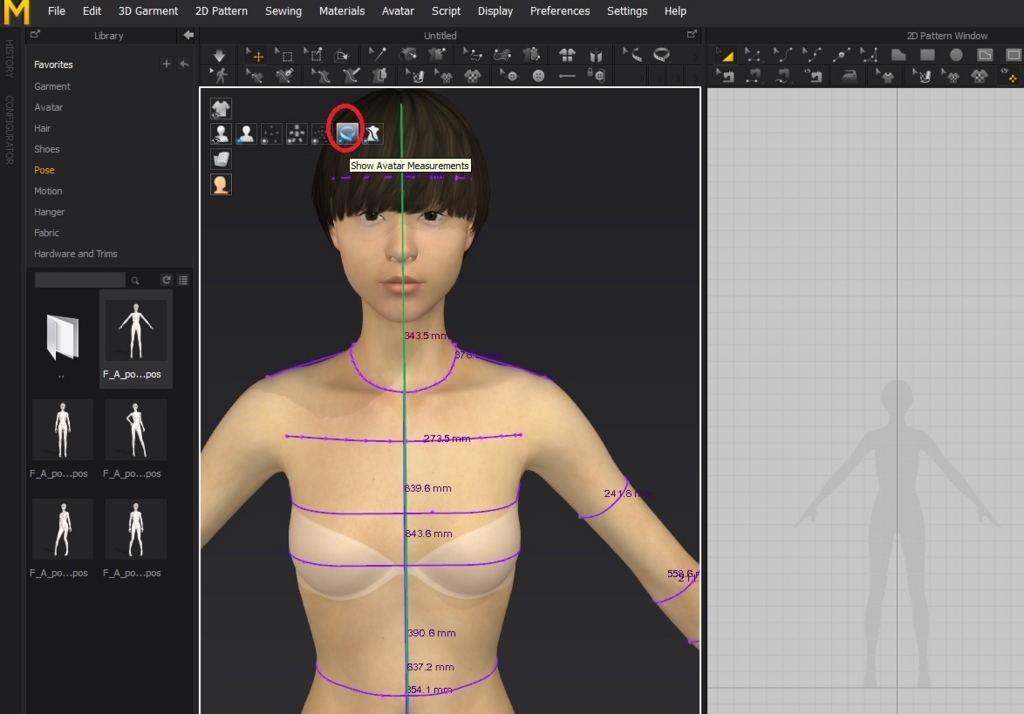Select the Buttonhole line tool
The image size is (1024, 714).
tap(567, 76)
